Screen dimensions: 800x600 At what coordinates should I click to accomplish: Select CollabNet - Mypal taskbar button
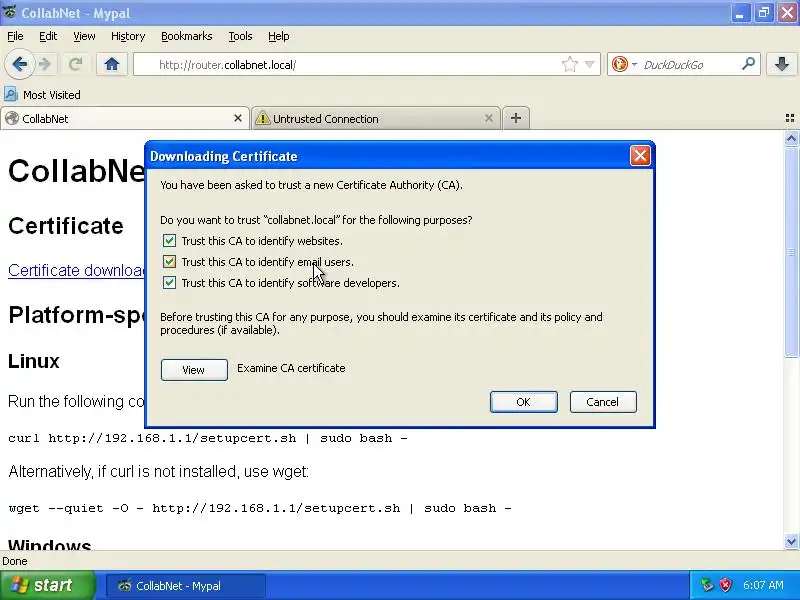pyautogui.click(x=186, y=586)
